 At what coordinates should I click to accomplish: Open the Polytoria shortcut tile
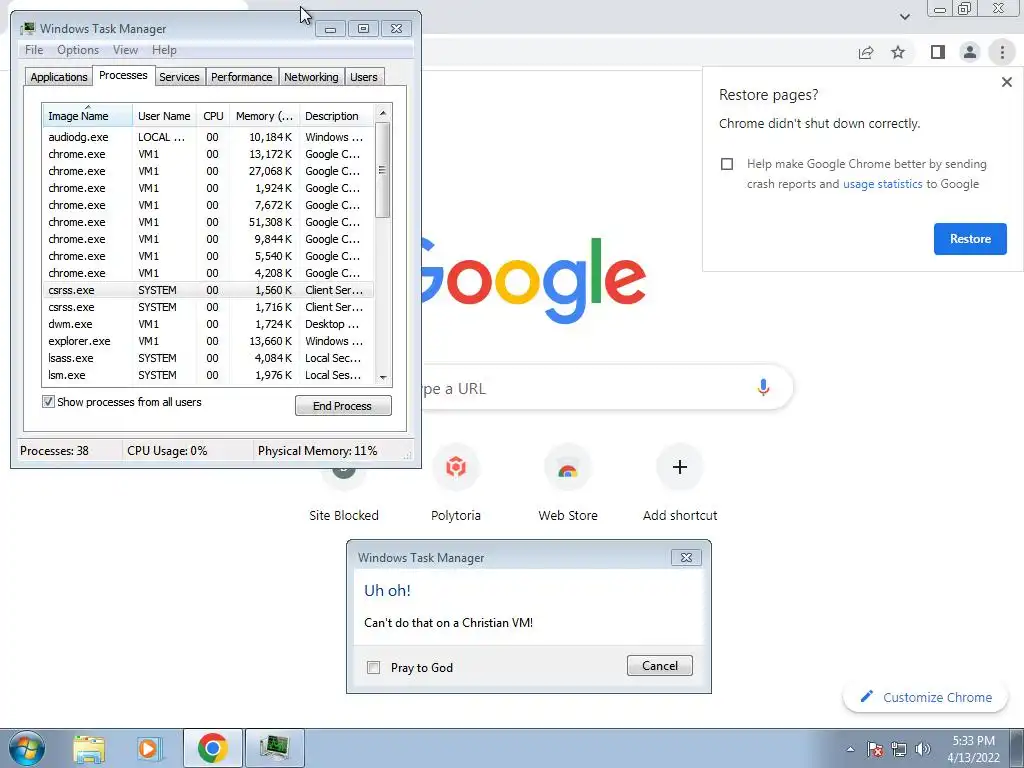(456, 483)
